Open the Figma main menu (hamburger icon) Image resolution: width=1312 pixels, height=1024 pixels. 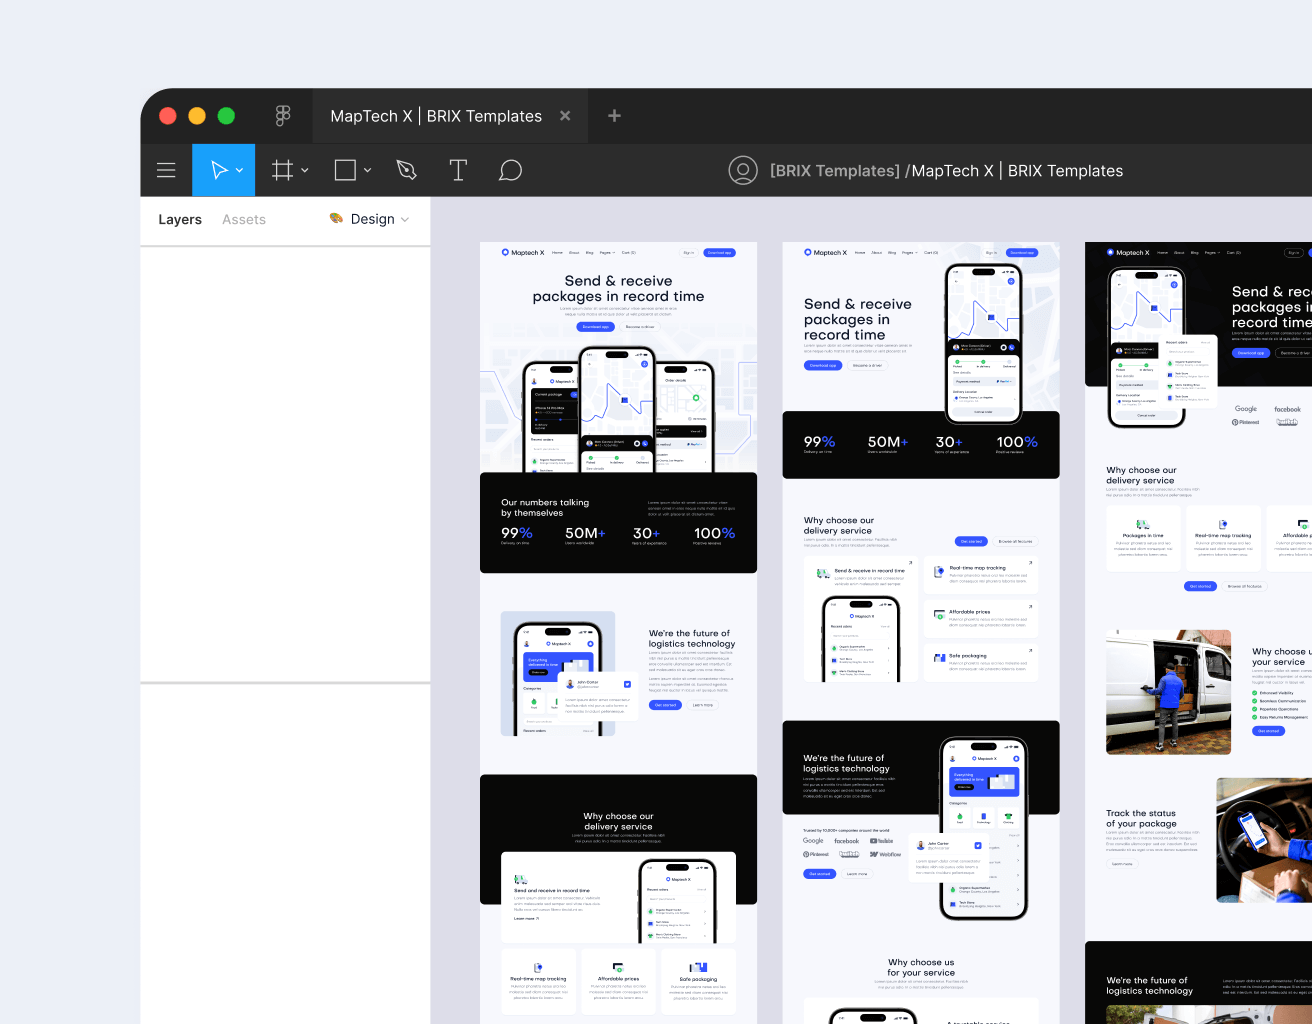point(166,170)
